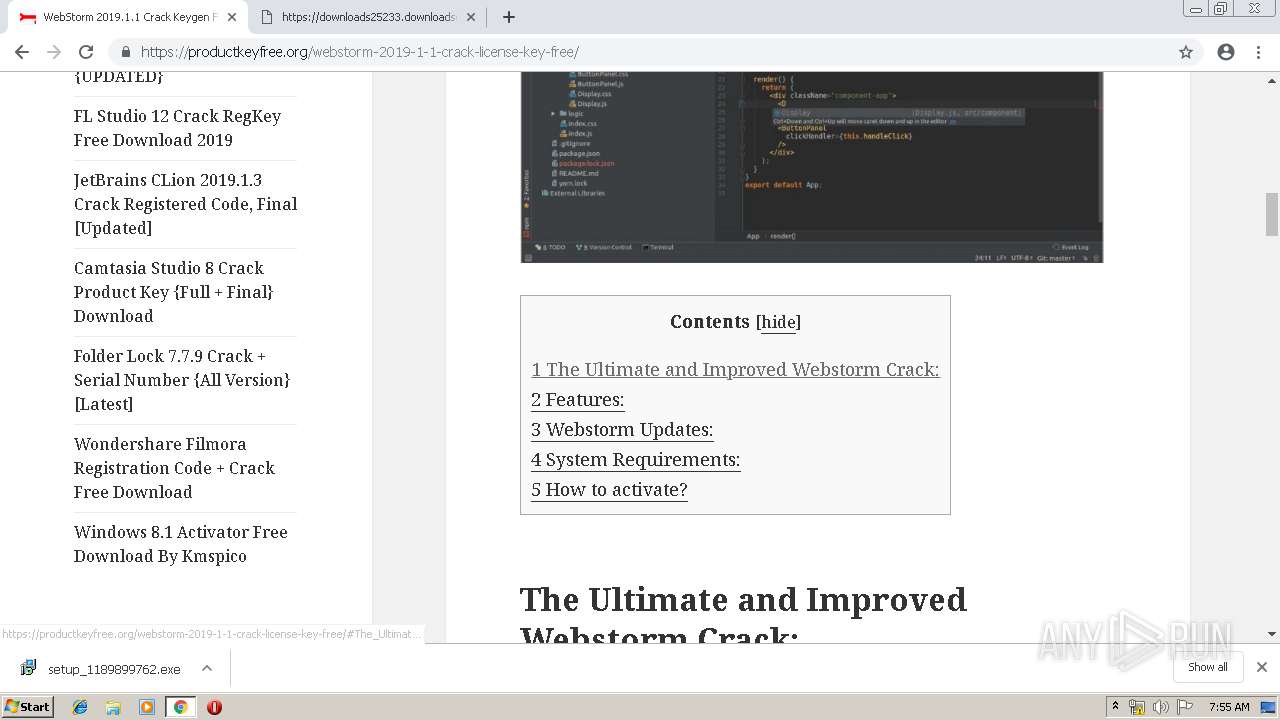
Task: Jump to the System Requirements section
Action: click(635, 460)
